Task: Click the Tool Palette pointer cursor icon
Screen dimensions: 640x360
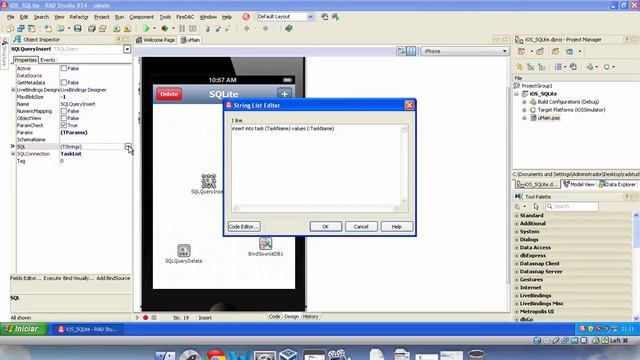Action: (536, 207)
